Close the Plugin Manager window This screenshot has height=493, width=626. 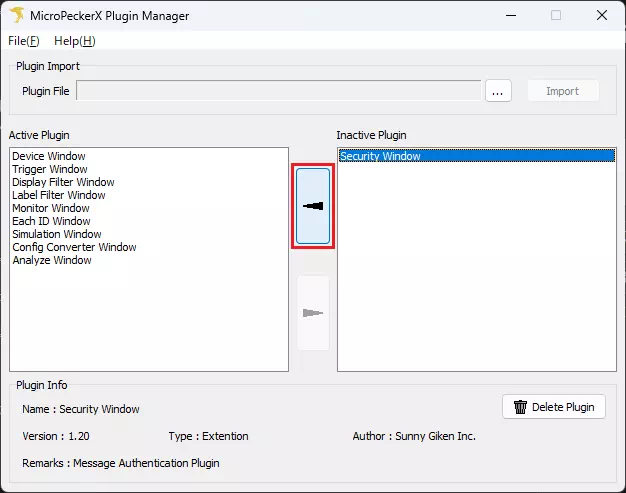coord(602,16)
